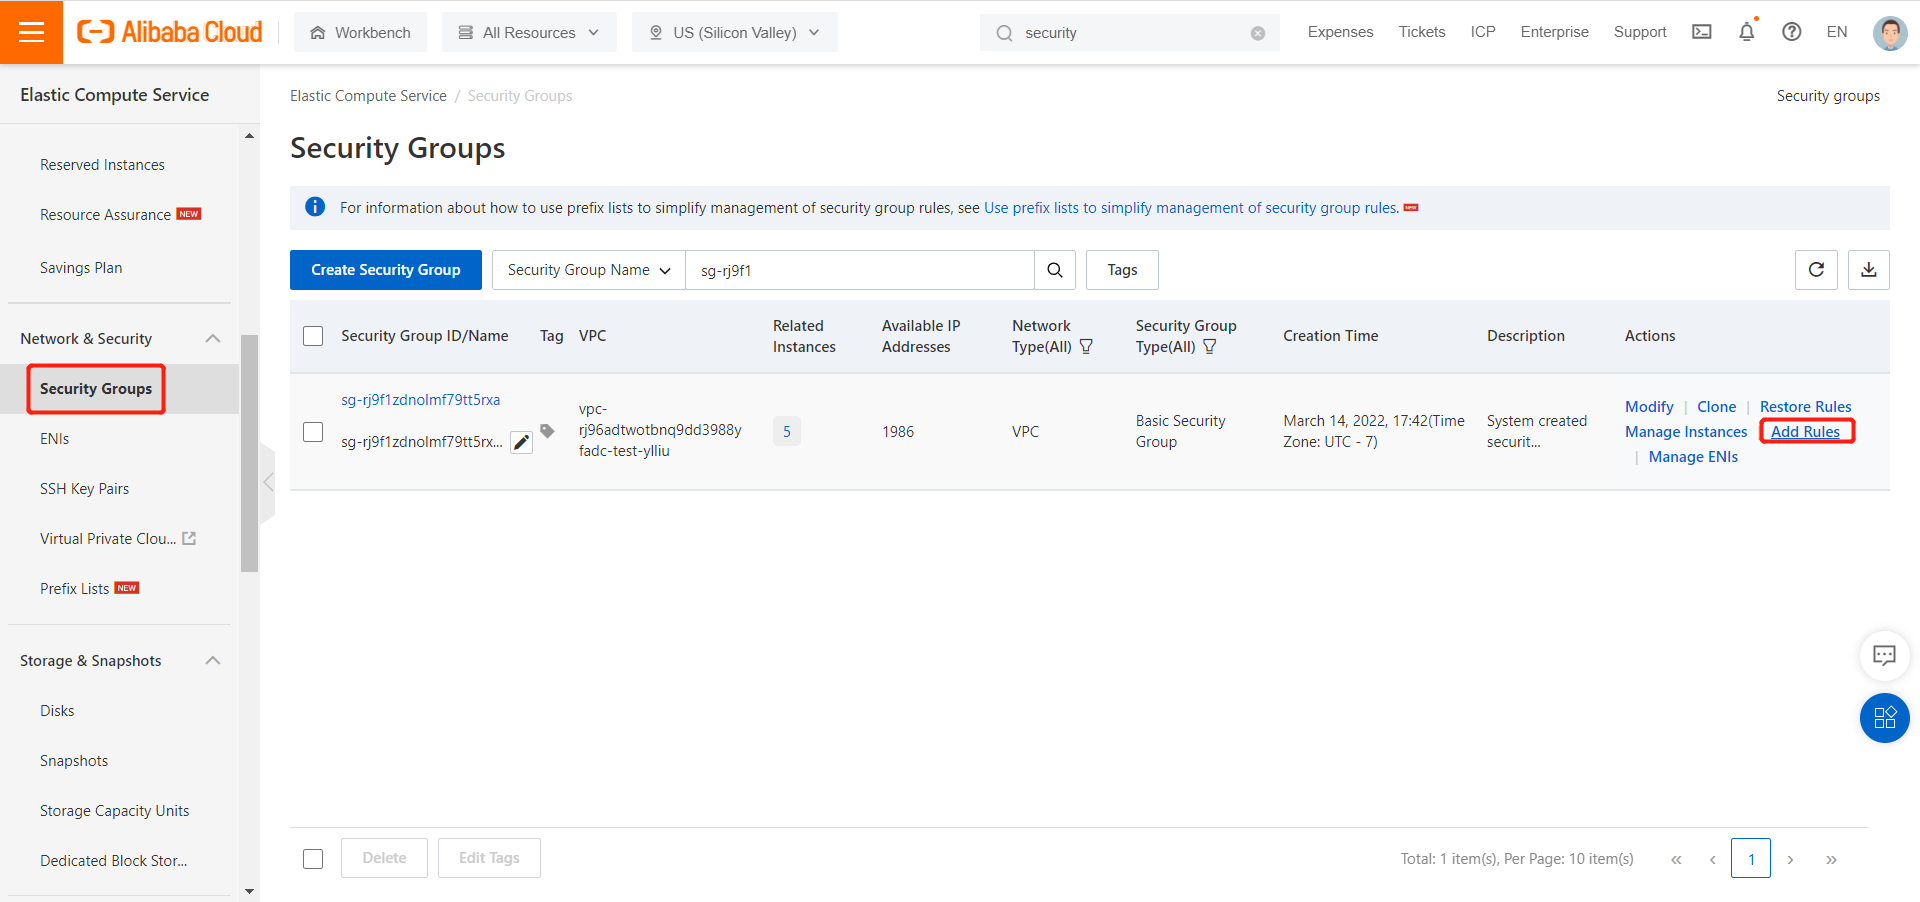Collapse the Network & Security section

click(212, 338)
